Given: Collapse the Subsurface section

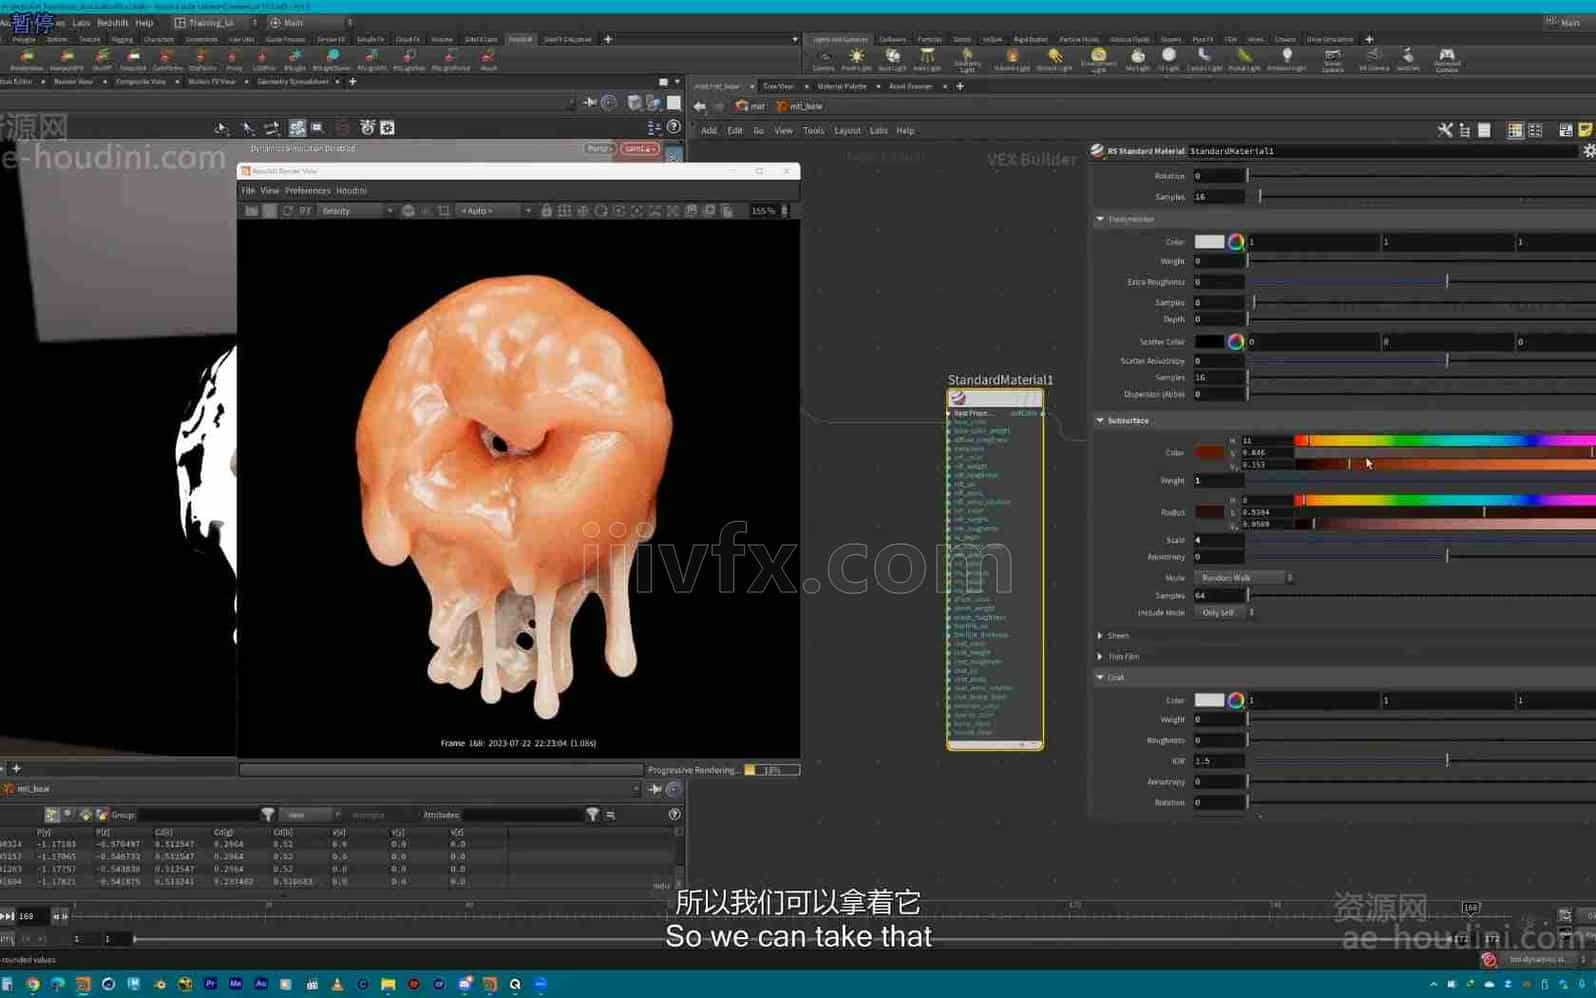Looking at the screenshot, I should pos(1100,421).
